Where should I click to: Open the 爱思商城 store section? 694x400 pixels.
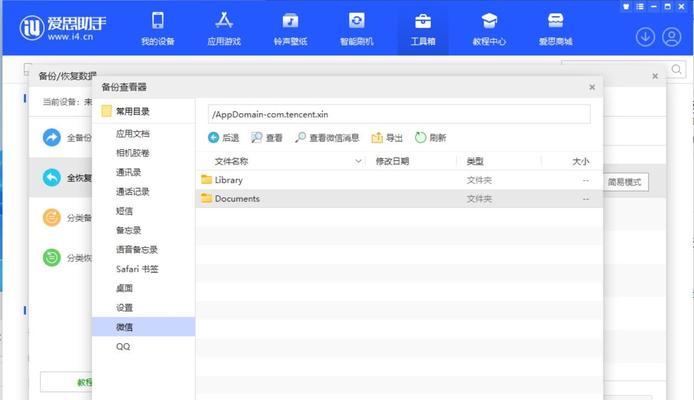(555, 29)
